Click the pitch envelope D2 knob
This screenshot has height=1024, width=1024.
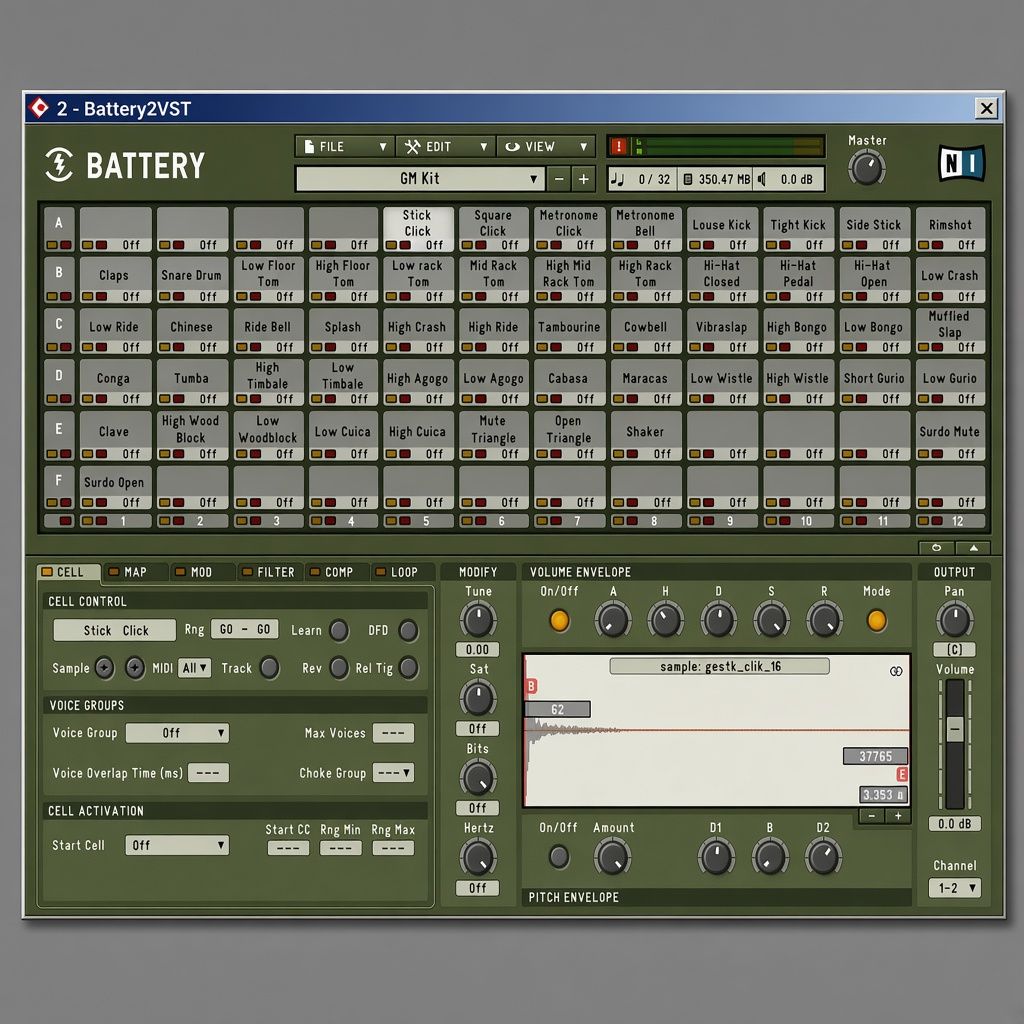823,857
